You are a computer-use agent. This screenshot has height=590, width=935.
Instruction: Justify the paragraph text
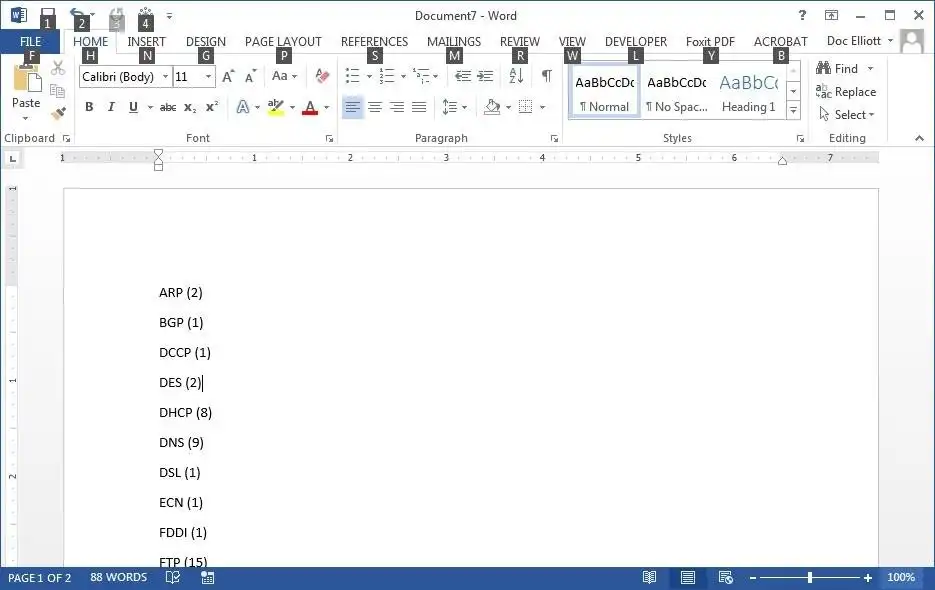pyautogui.click(x=419, y=107)
